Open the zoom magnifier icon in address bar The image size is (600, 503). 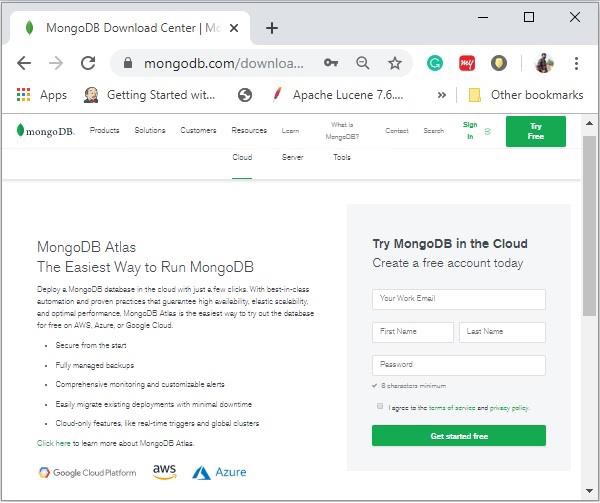coord(363,63)
